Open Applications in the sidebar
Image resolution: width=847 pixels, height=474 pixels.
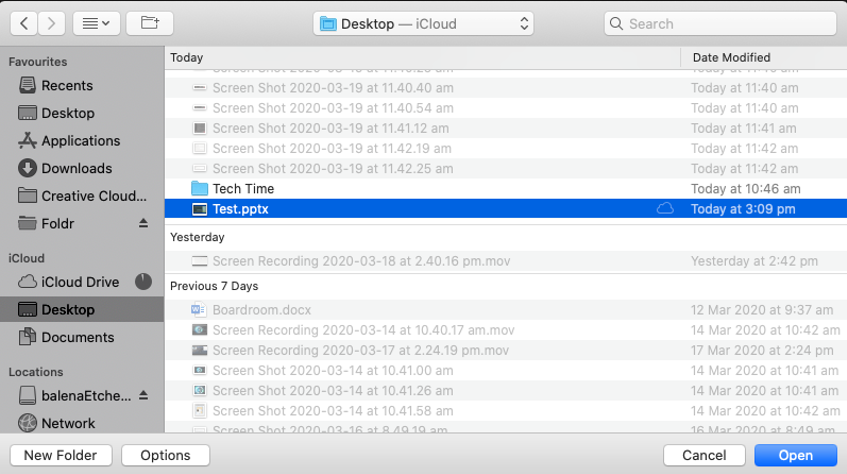pos(80,141)
